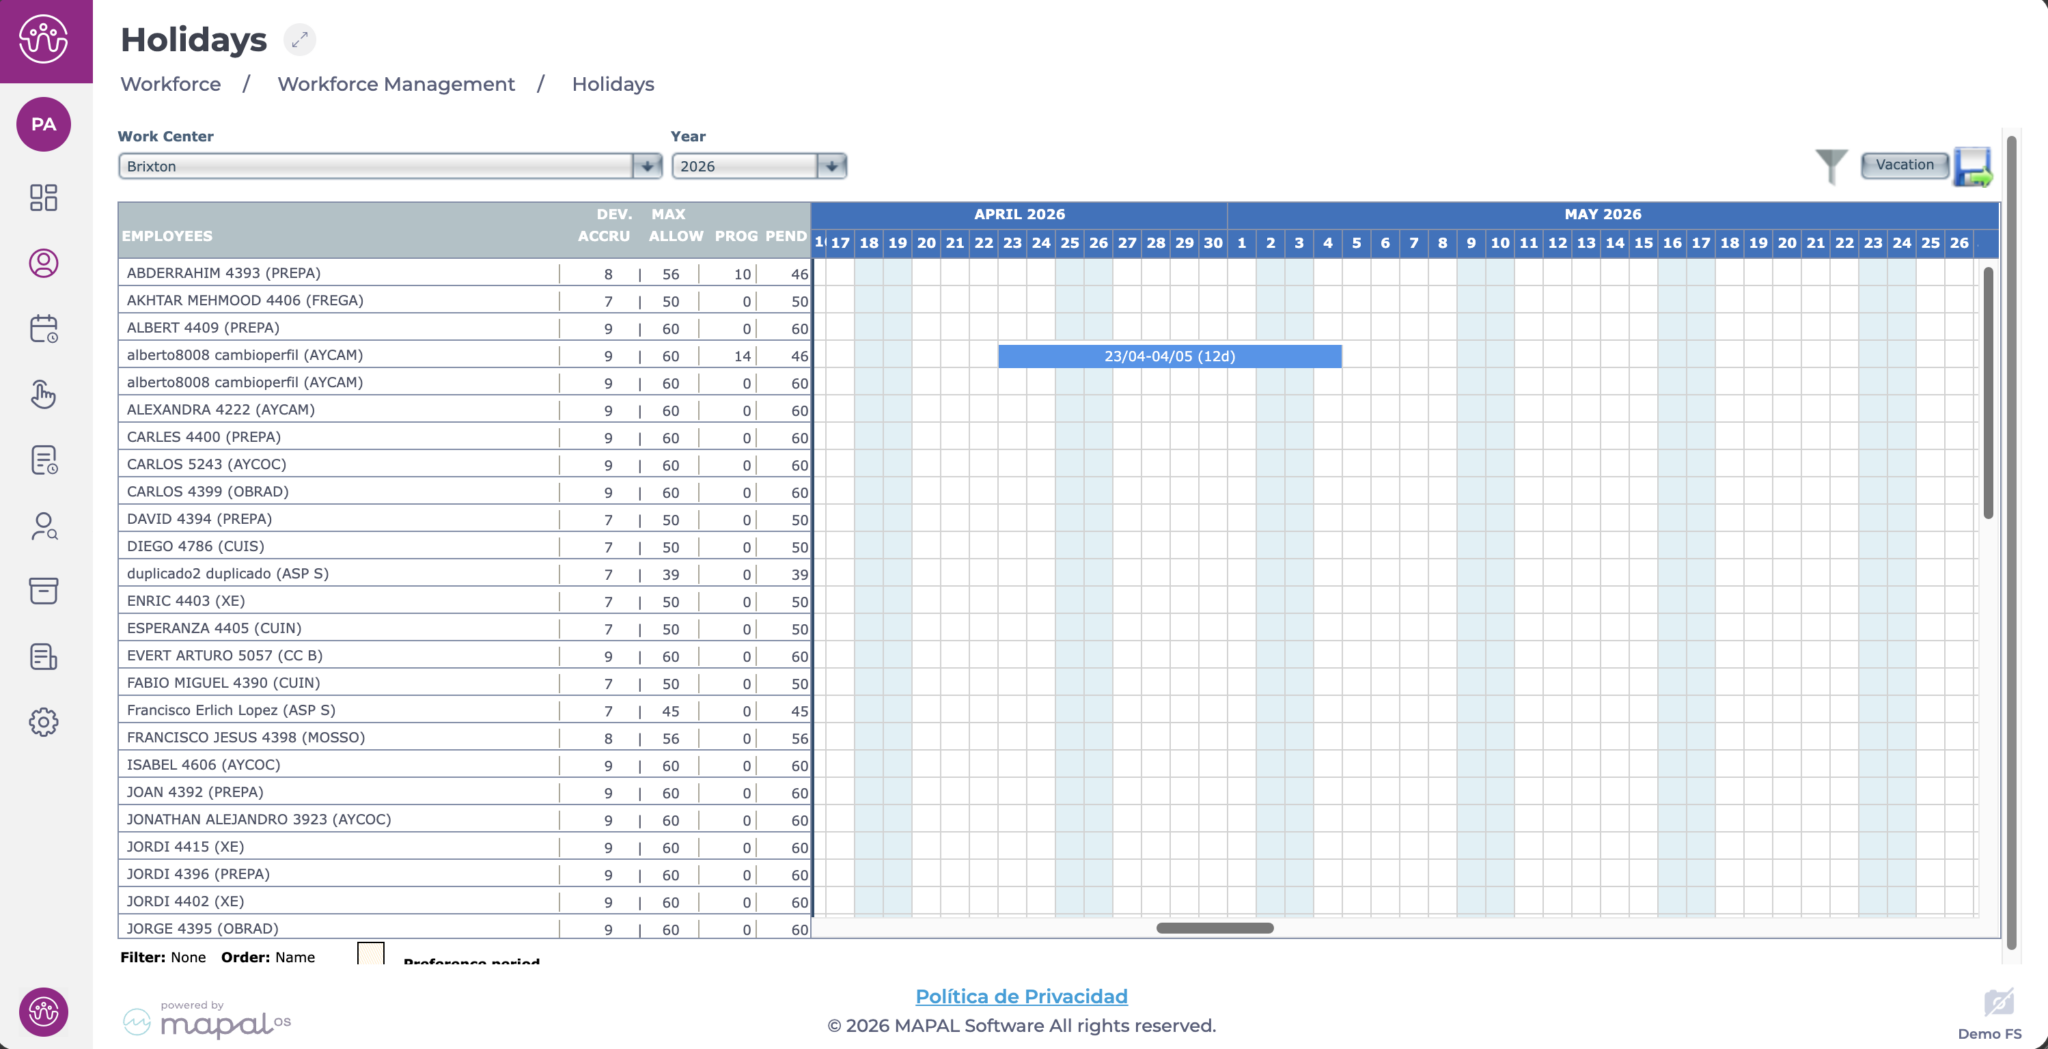Expand the Holidays view with arrows icon

[x=299, y=40]
